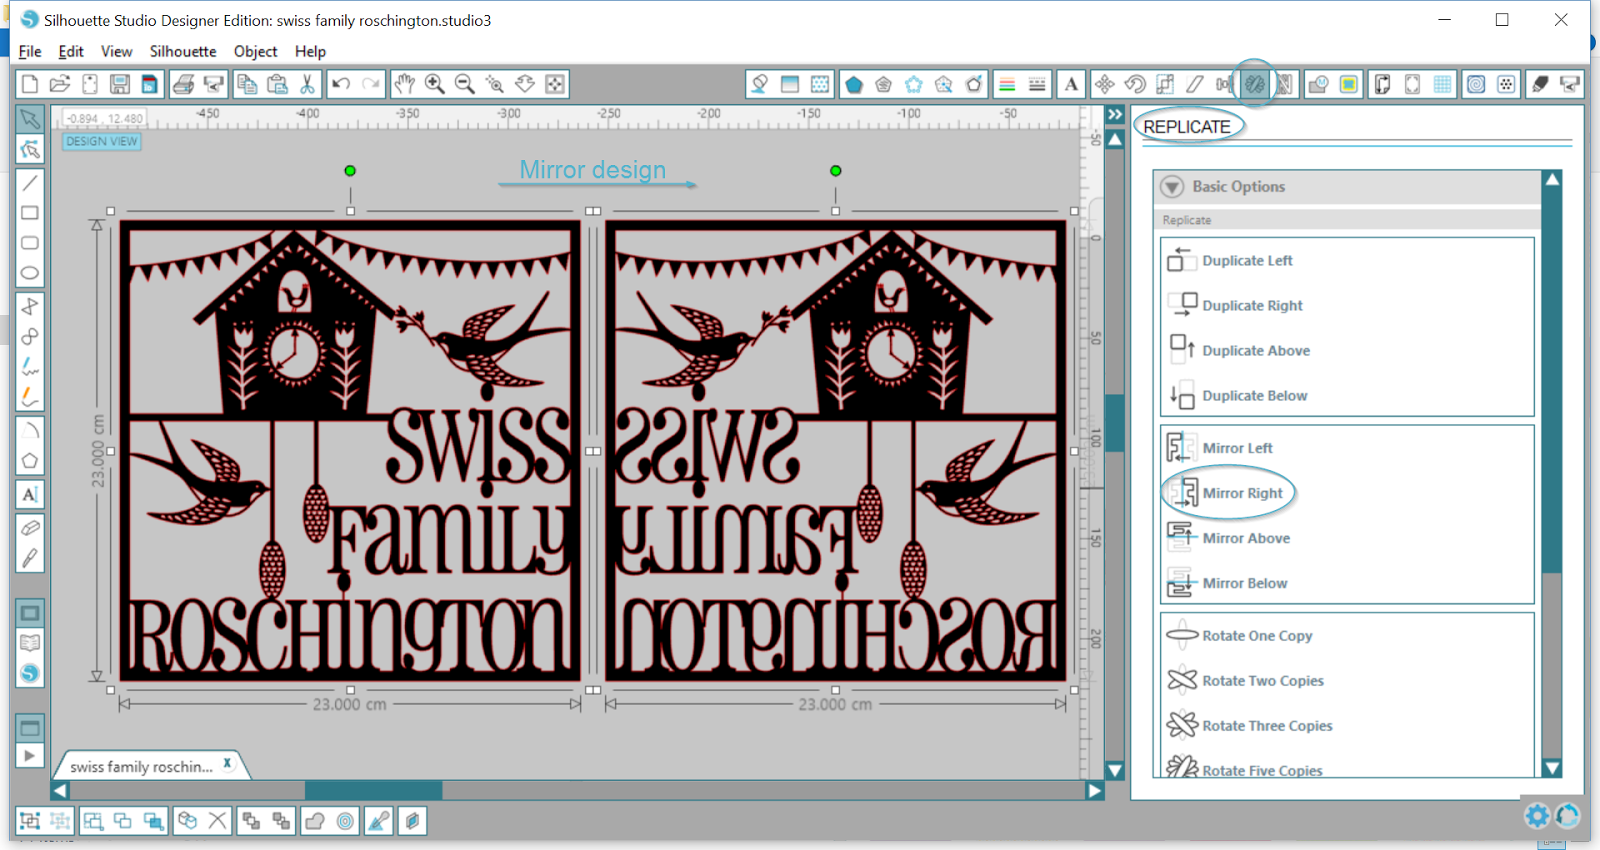Click the canvas horizontal scrollbar right arrow

(1095, 790)
